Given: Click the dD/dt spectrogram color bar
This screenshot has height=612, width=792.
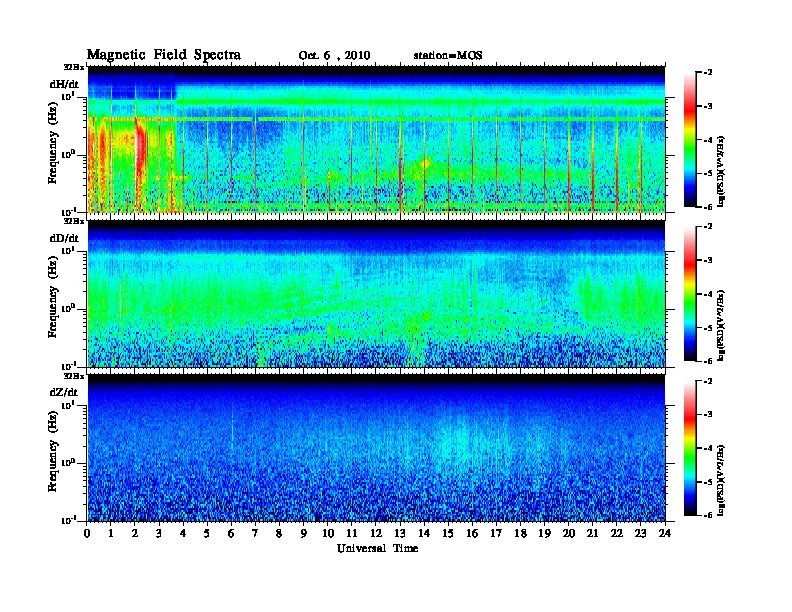Looking at the screenshot, I should 690,293.
